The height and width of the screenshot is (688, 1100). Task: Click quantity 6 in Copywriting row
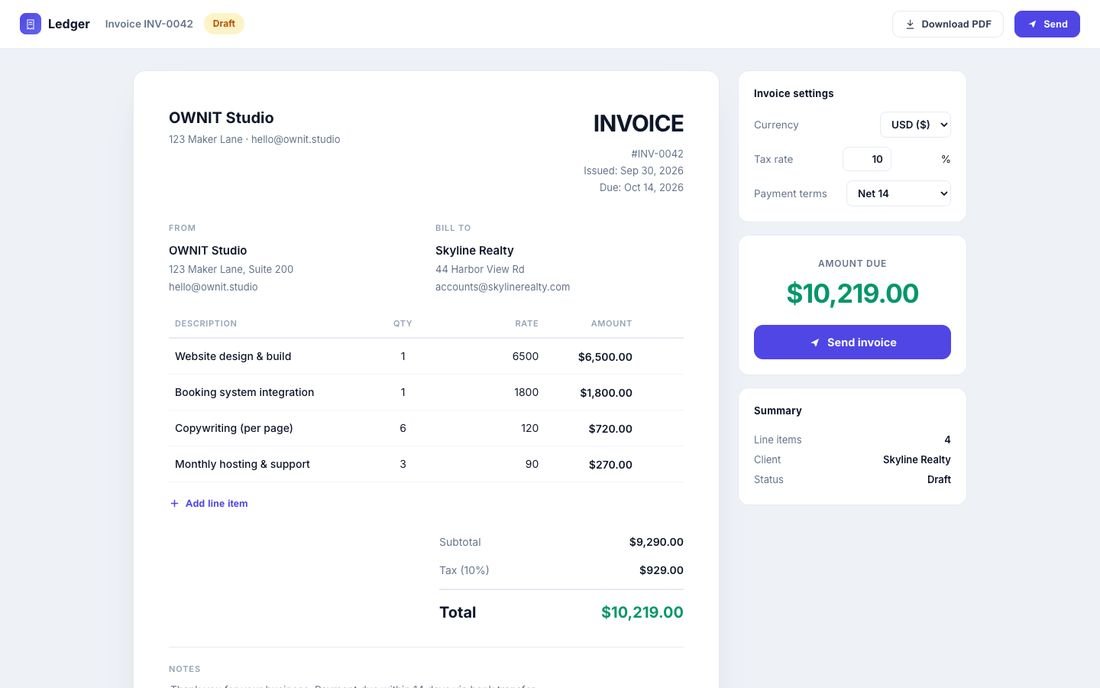pos(403,428)
